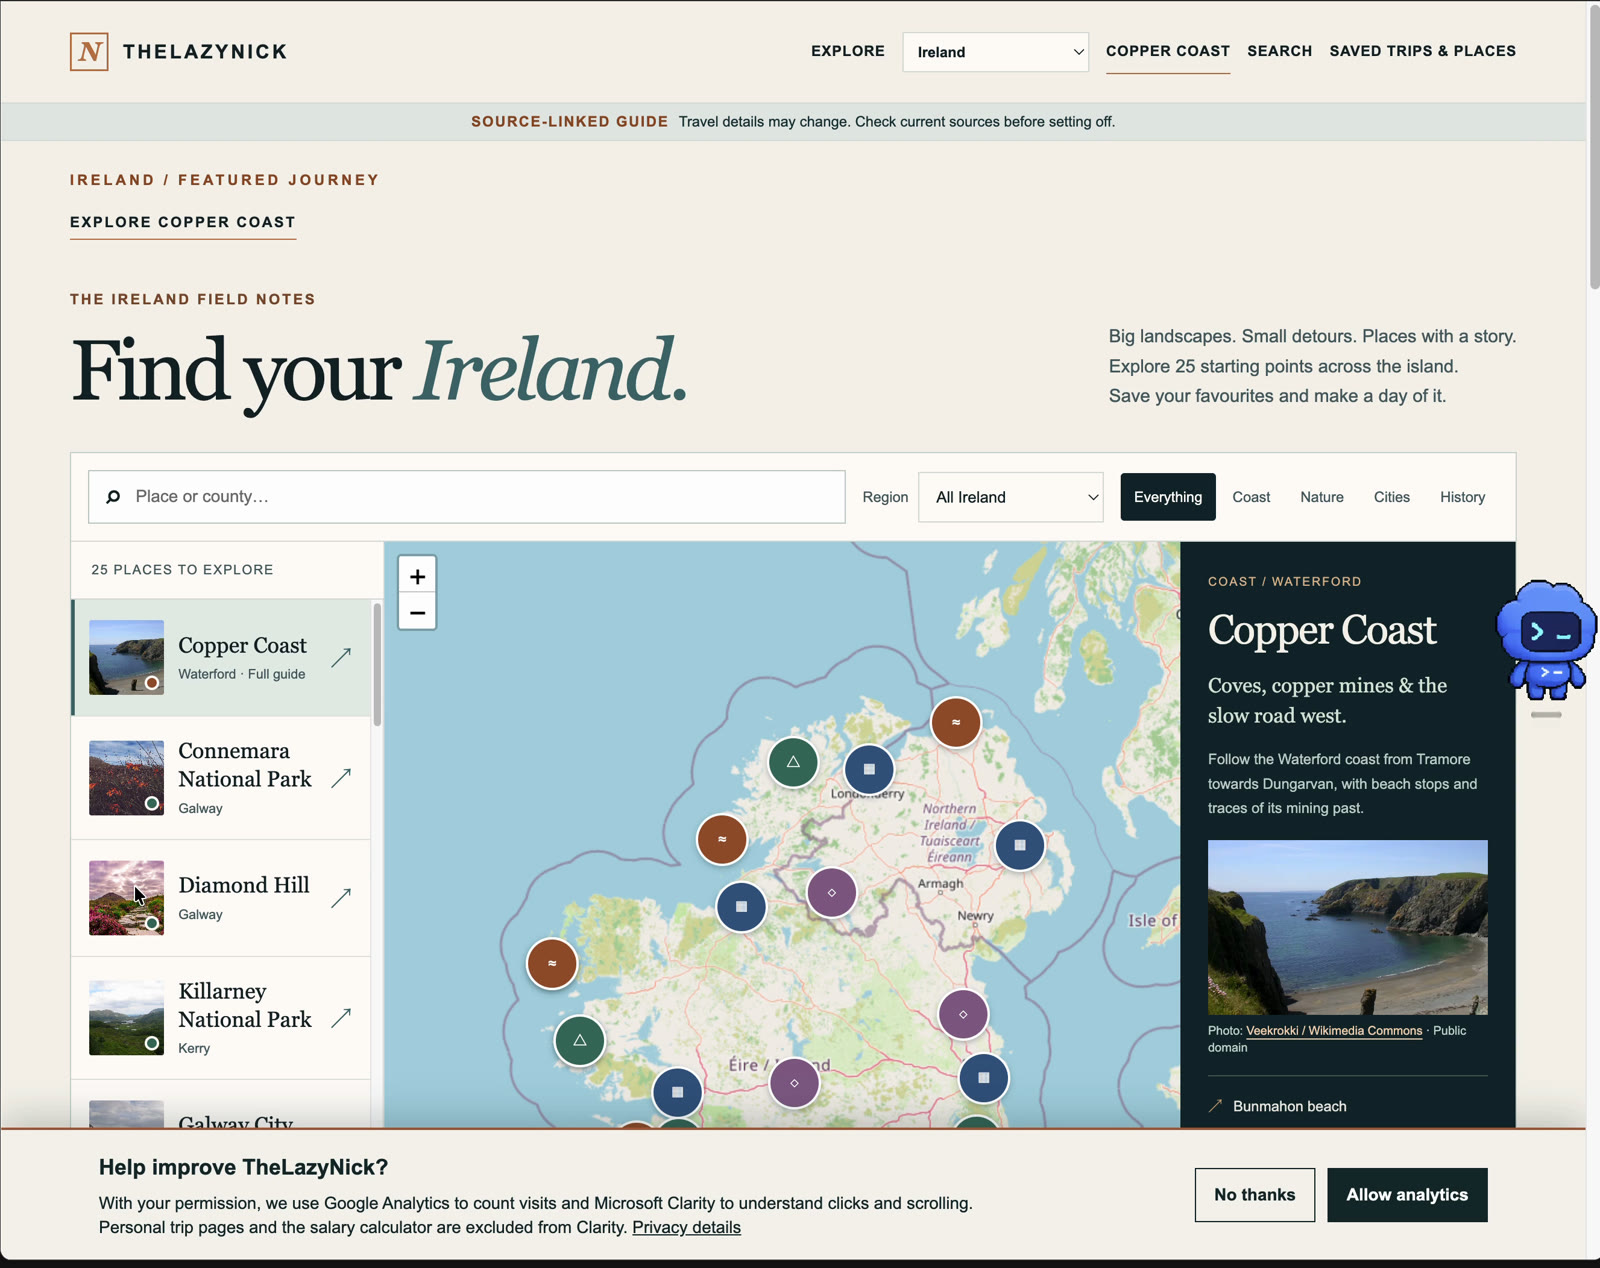Select the green triangle marker left of Londonderry
This screenshot has width=1600, height=1268.
(793, 762)
